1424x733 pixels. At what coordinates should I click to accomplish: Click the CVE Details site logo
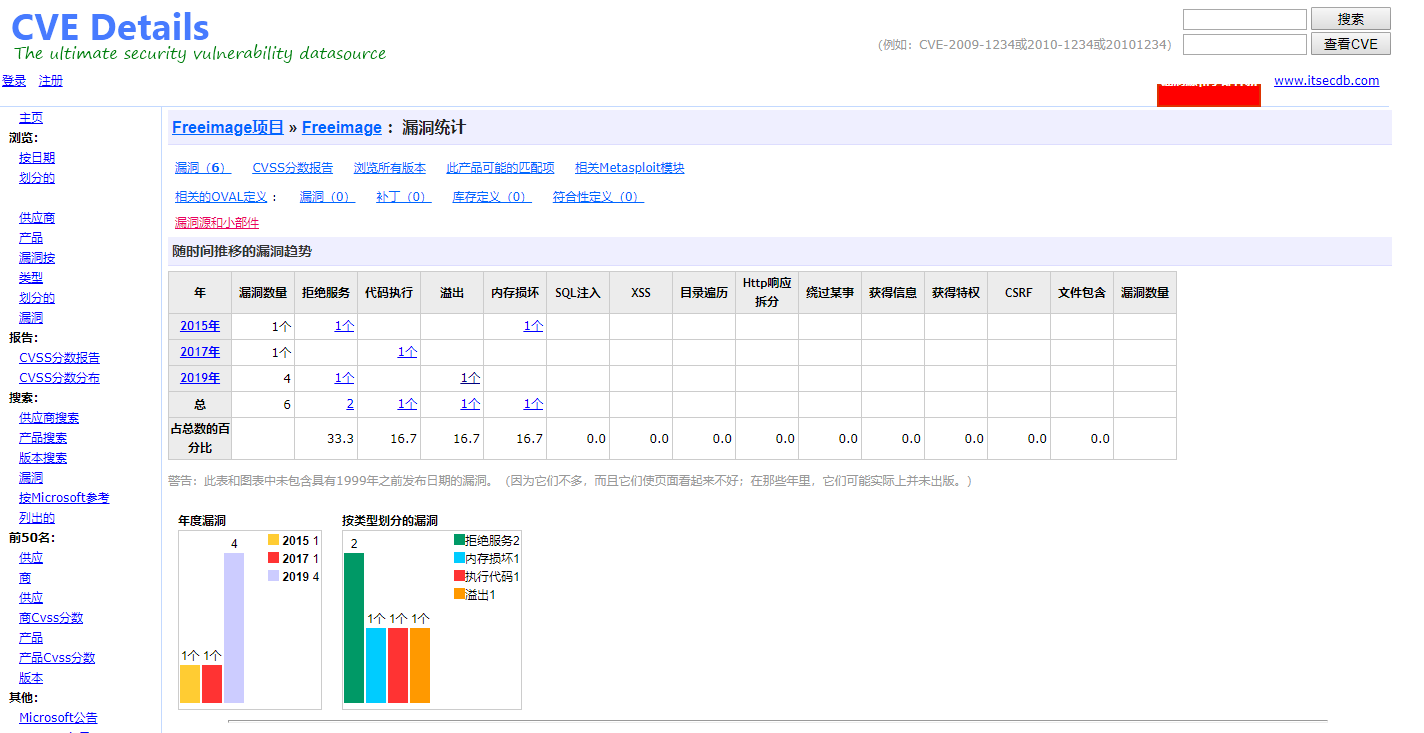point(110,27)
